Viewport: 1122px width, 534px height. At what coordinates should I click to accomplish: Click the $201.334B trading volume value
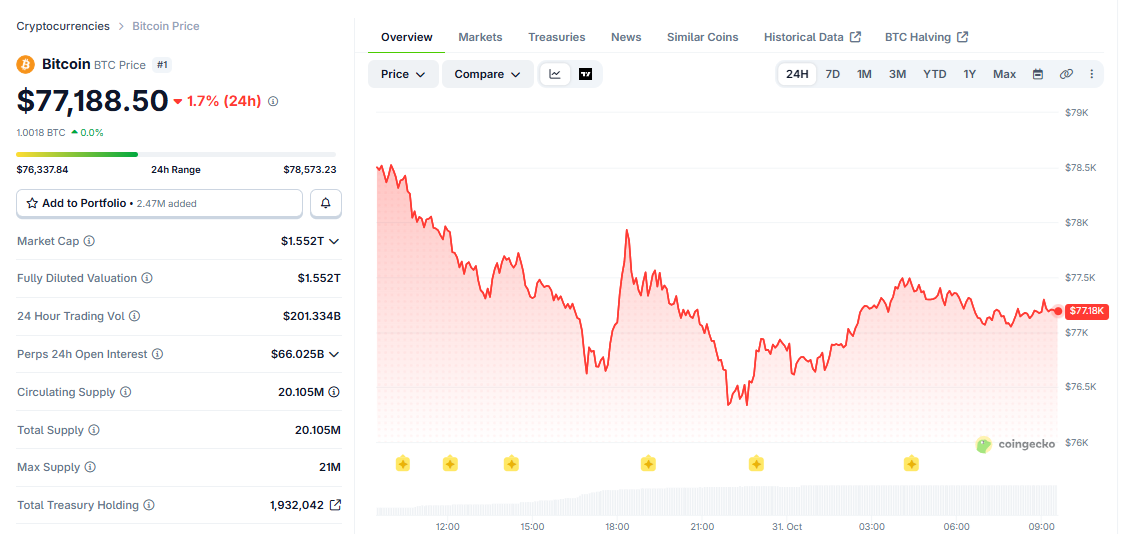(x=312, y=316)
